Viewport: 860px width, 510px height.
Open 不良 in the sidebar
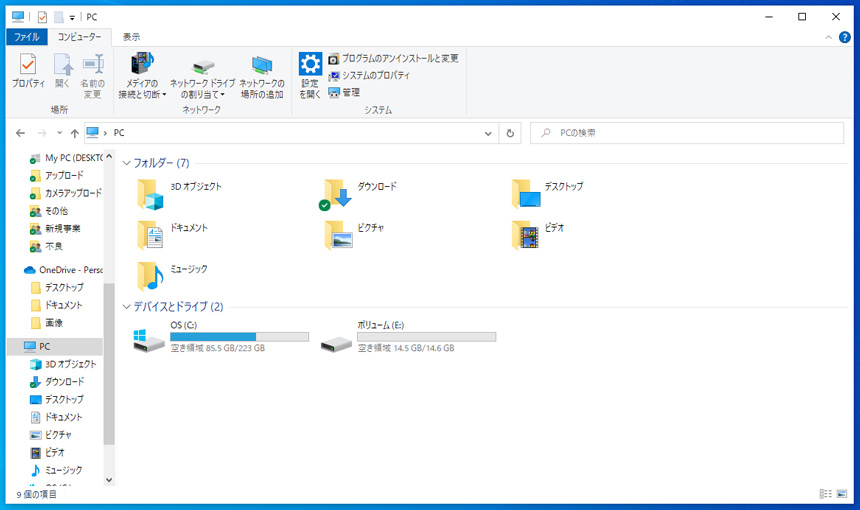coord(46,247)
